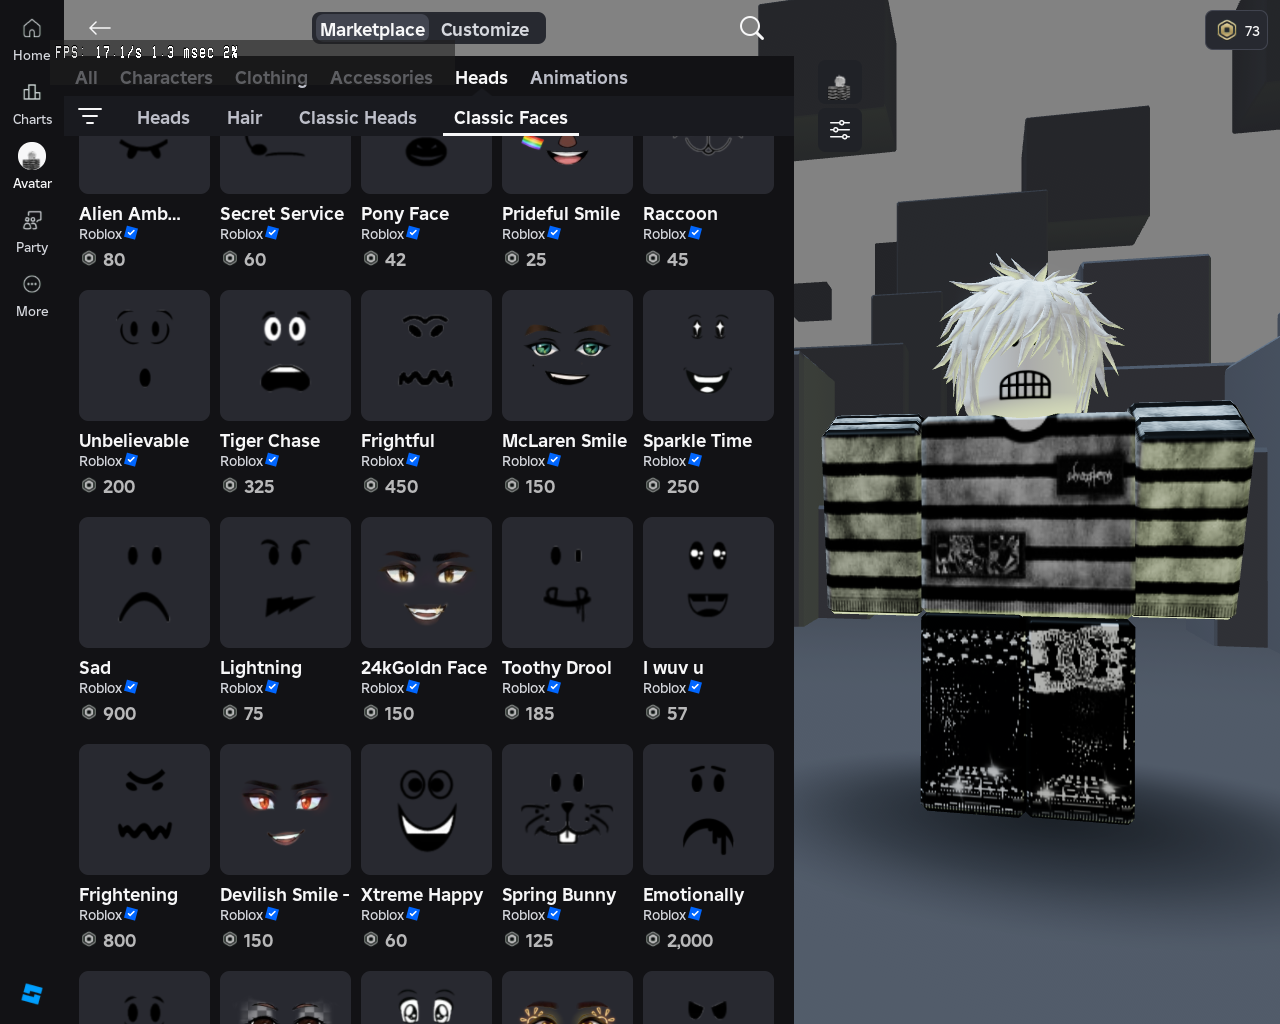Select the Emotionally face thumbnail

tap(708, 809)
